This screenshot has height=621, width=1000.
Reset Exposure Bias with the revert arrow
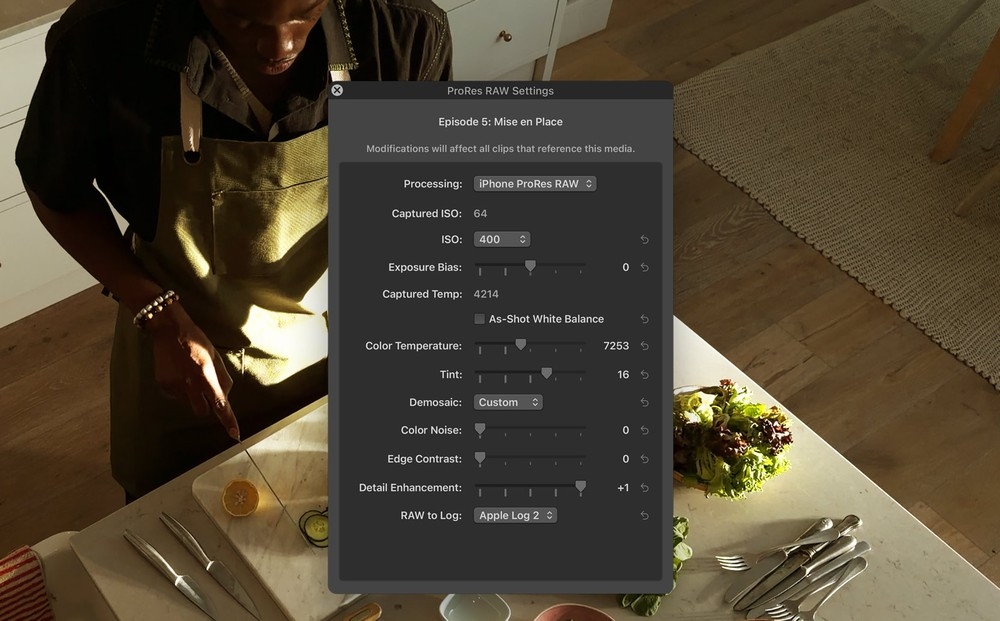644,268
